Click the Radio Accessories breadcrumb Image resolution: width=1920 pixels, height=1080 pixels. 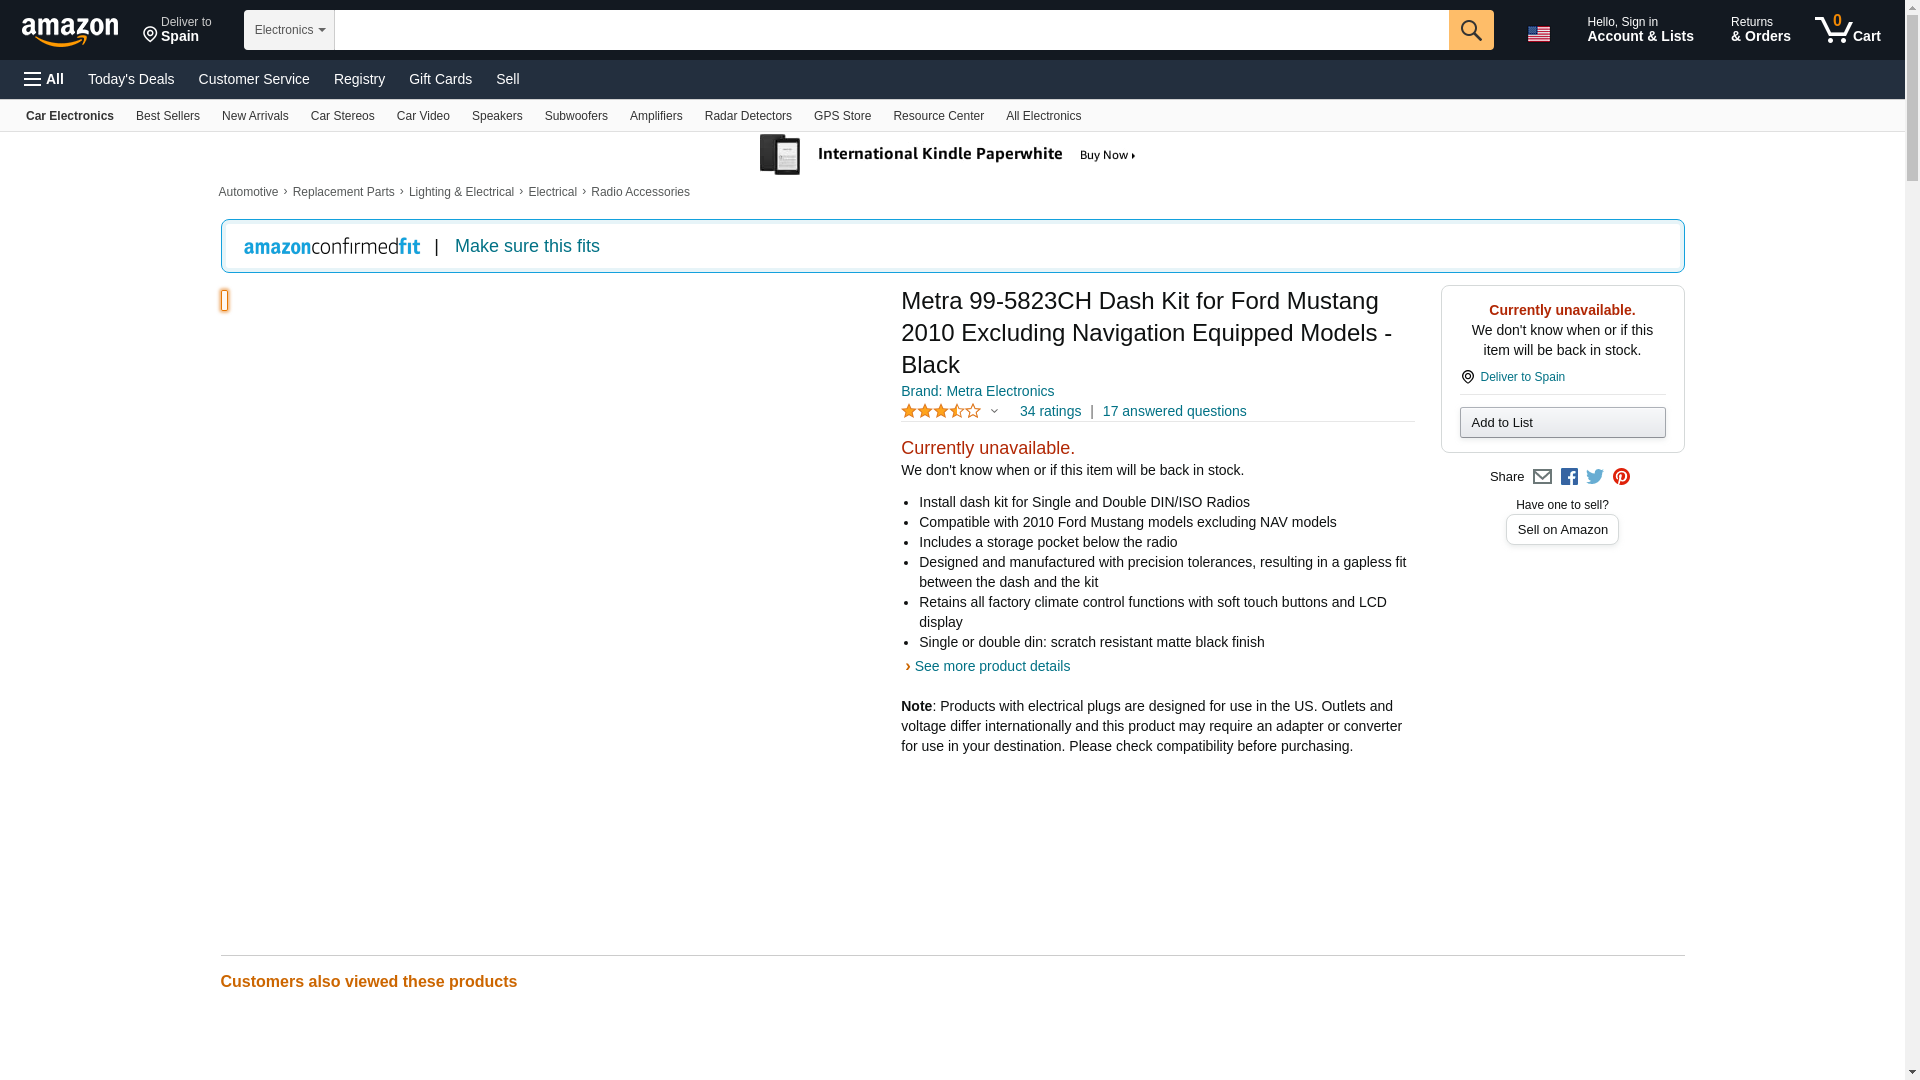click(x=640, y=192)
